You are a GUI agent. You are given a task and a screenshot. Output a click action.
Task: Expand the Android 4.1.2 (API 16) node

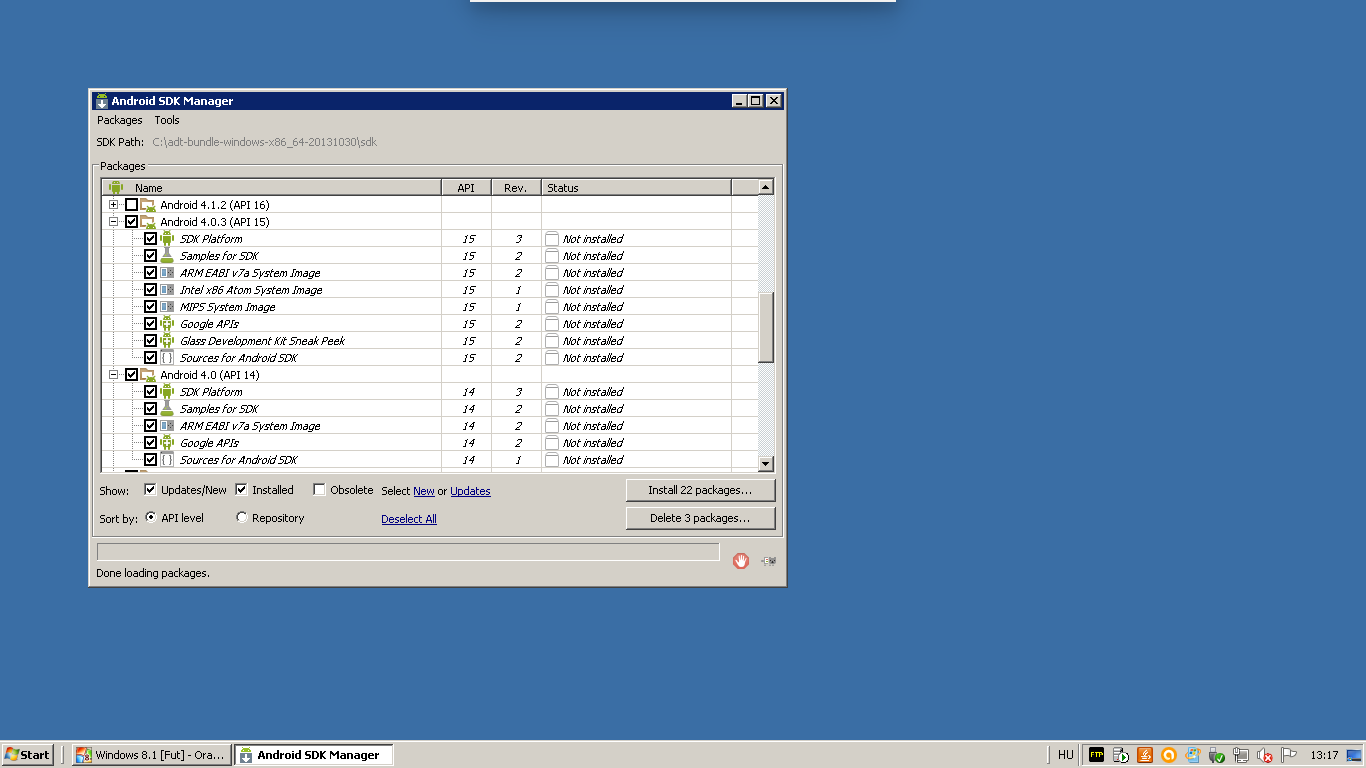click(114, 205)
